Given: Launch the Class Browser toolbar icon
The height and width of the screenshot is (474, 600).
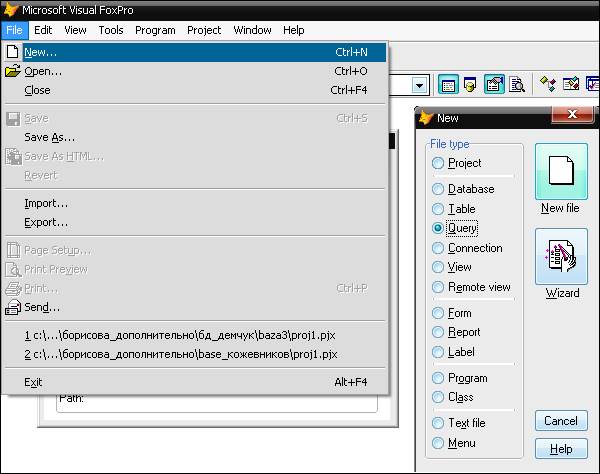Looking at the screenshot, I should point(548,84).
